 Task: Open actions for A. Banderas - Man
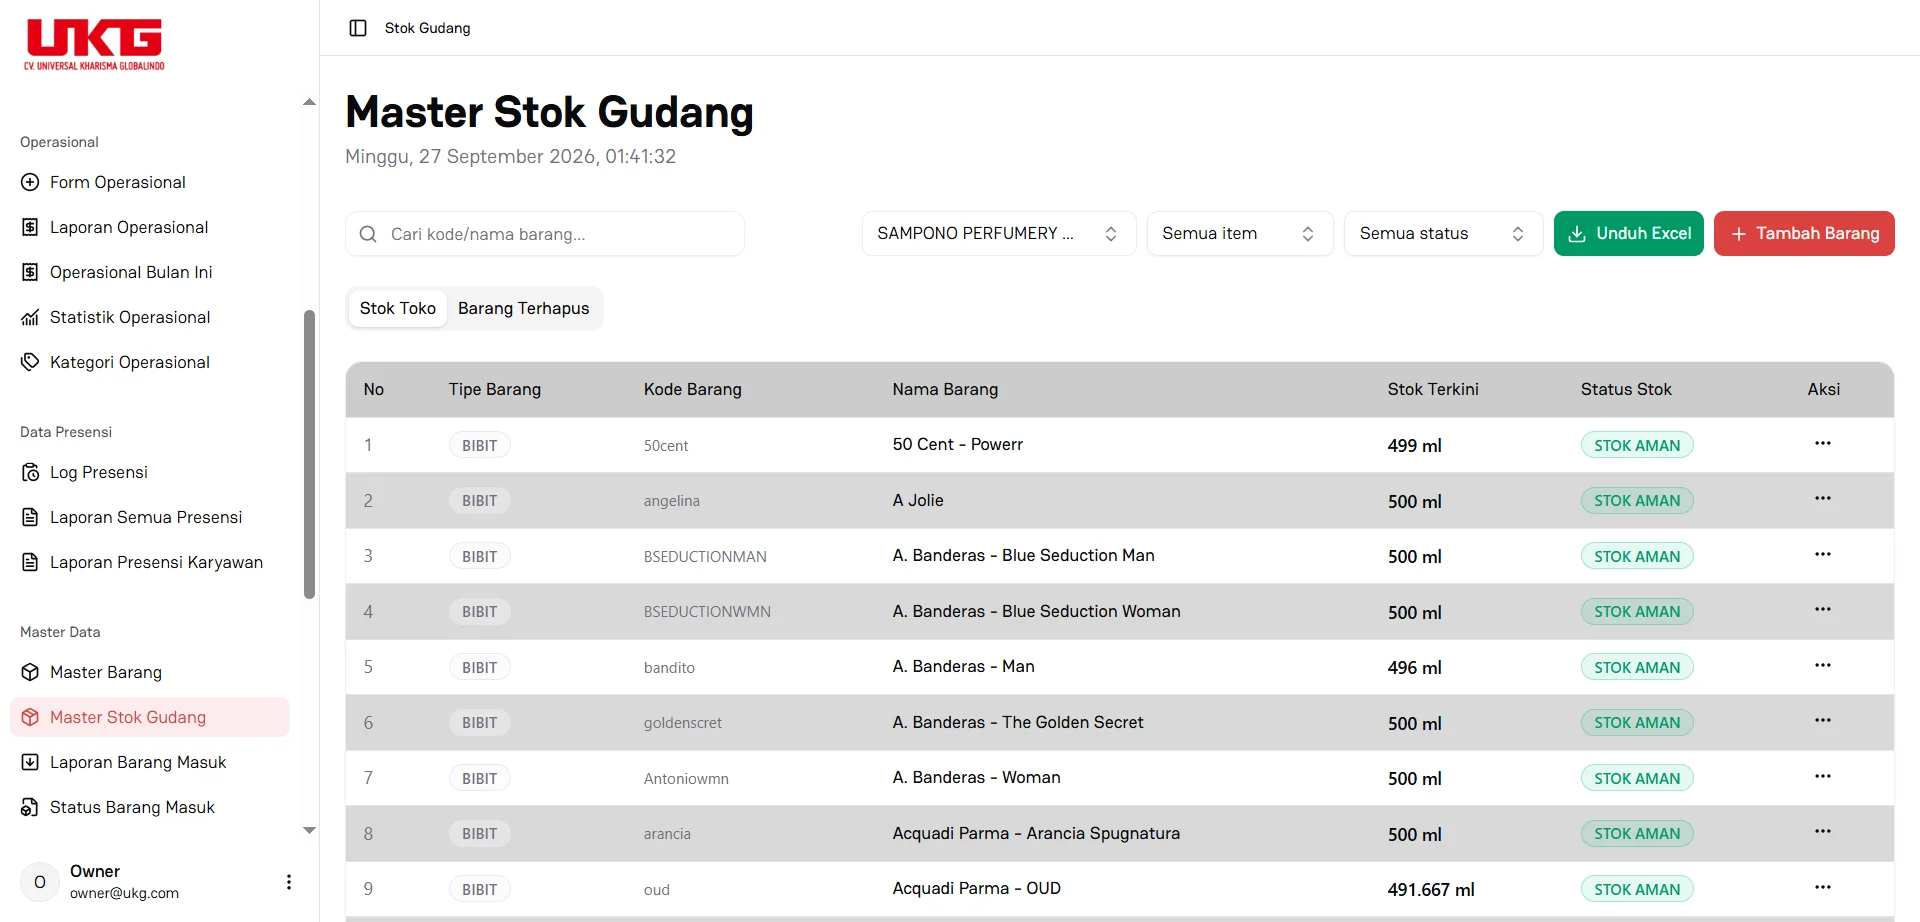1823,665
